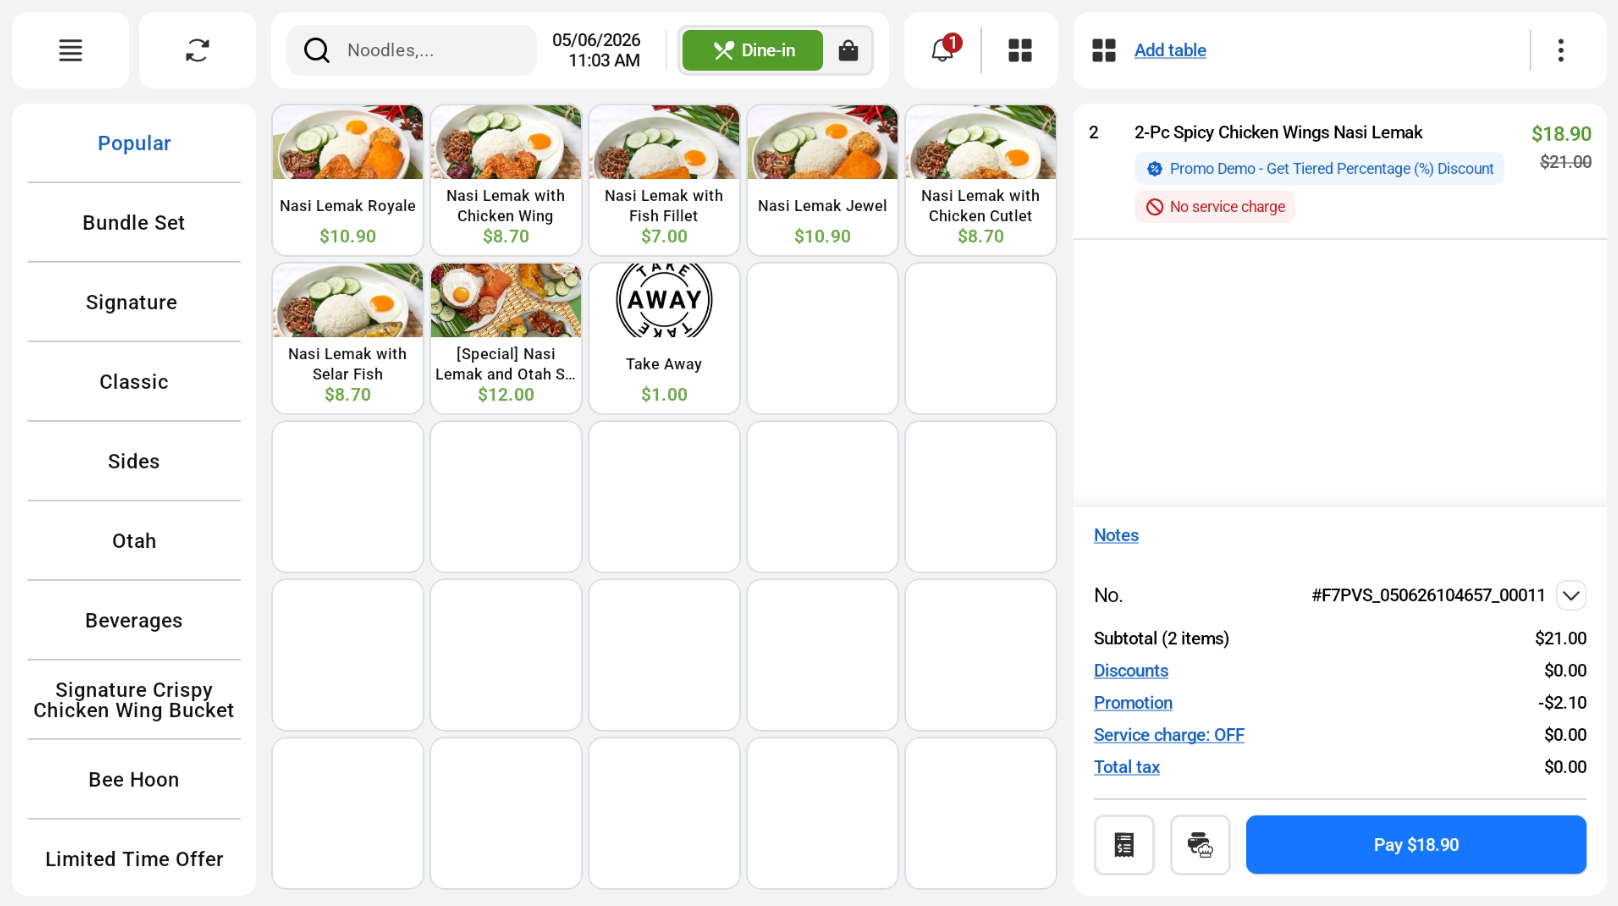Select the Beverages category
1618x906 pixels.
click(134, 620)
